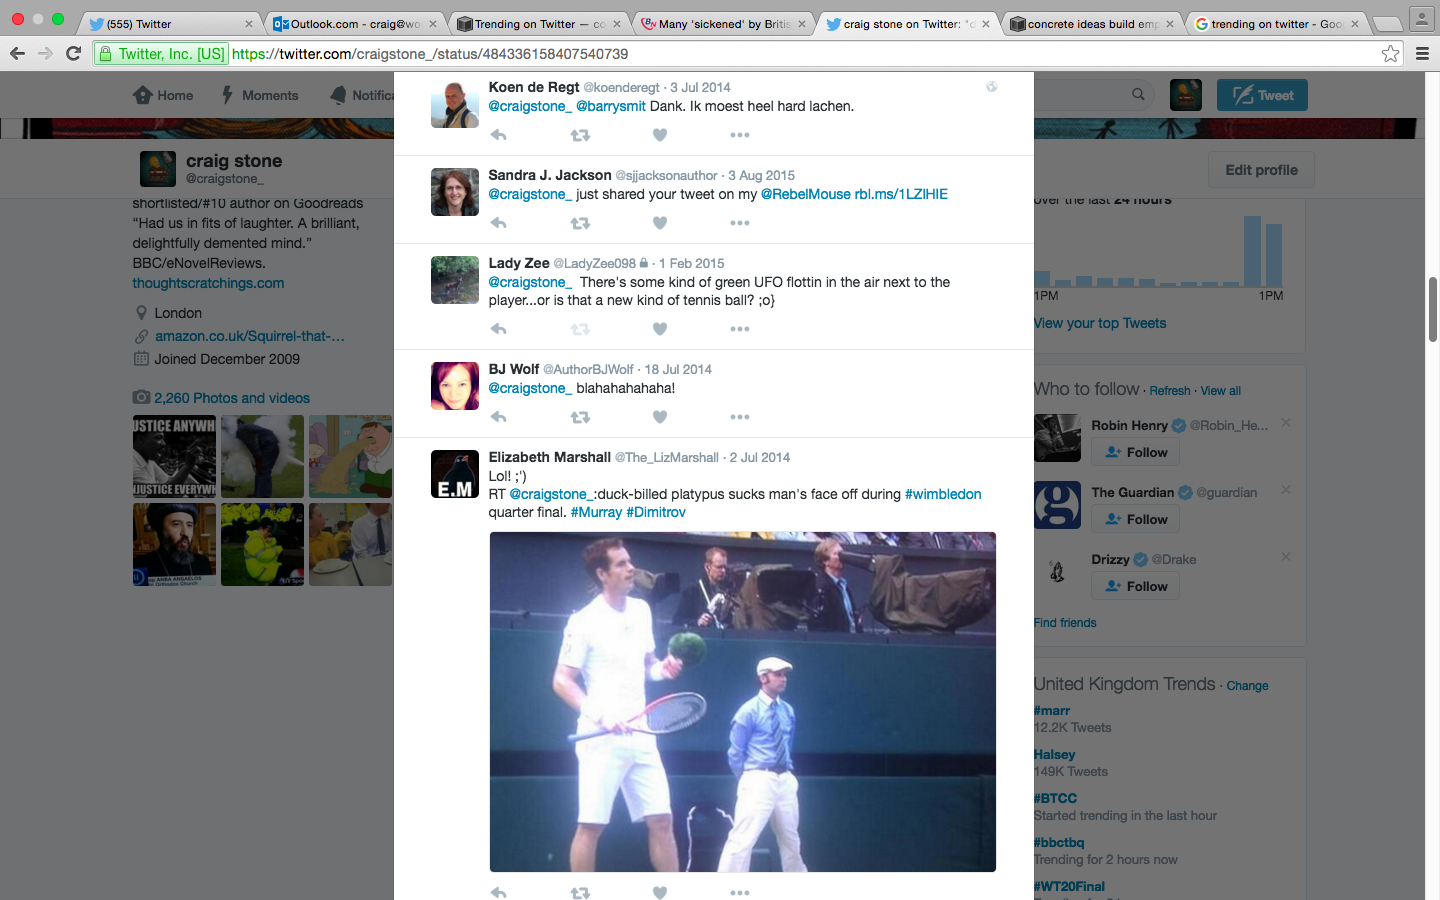The height and width of the screenshot is (900, 1440).
Task: Click the search magnifier icon
Action: 1138,95
